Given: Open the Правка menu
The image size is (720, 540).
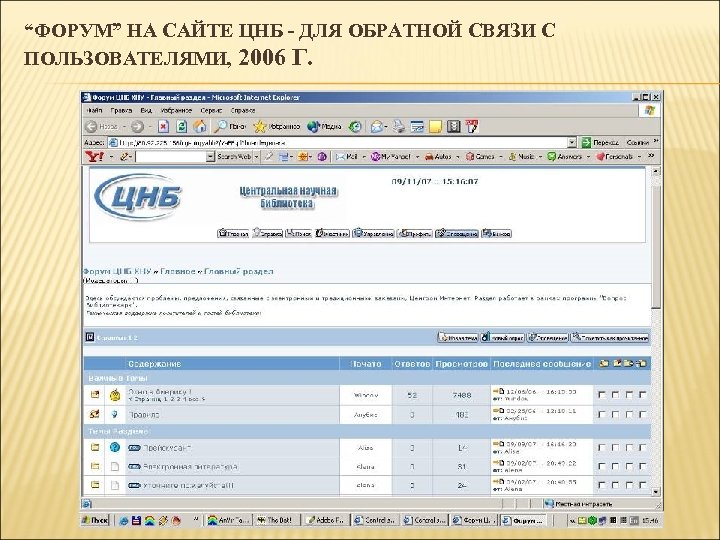Looking at the screenshot, I should (x=121, y=111).
